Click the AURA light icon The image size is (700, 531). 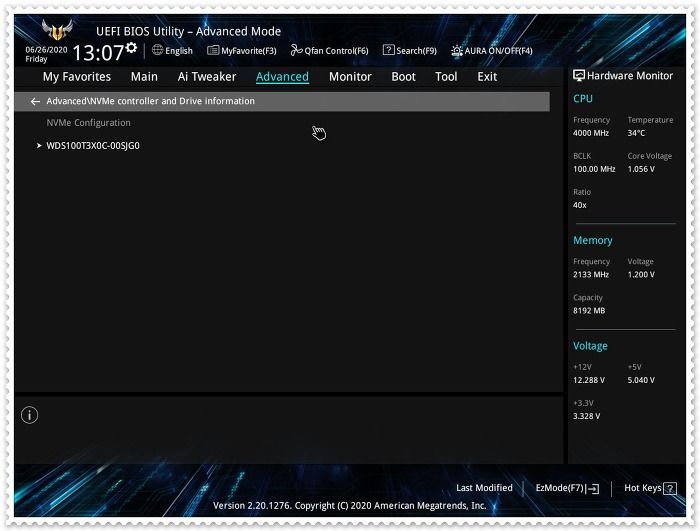click(x=456, y=50)
